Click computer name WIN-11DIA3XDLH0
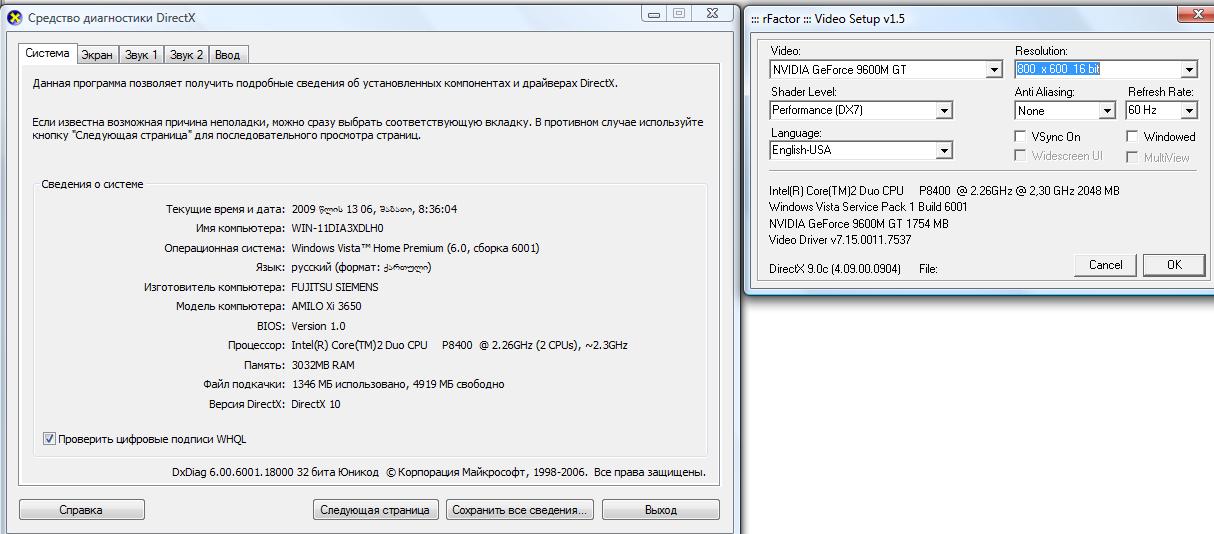Viewport: 1214px width, 534px height. coord(337,229)
